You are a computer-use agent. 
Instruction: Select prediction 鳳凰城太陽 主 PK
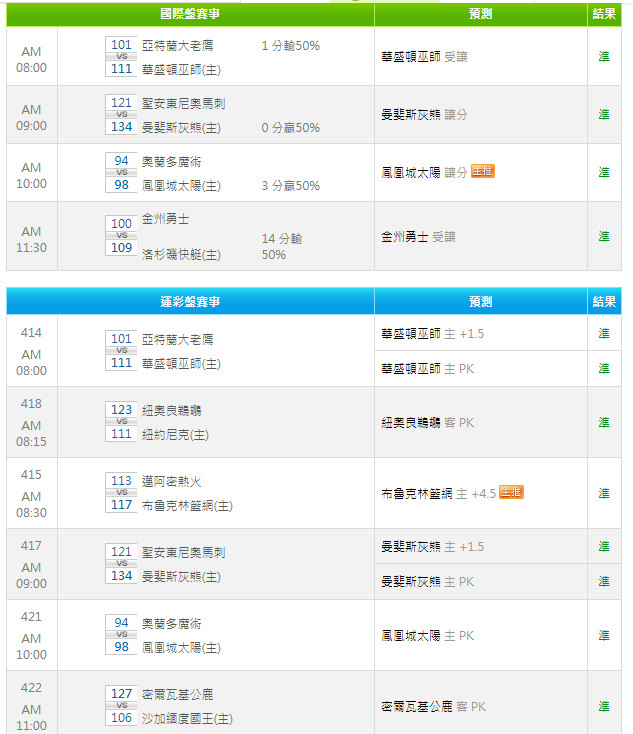pos(427,636)
